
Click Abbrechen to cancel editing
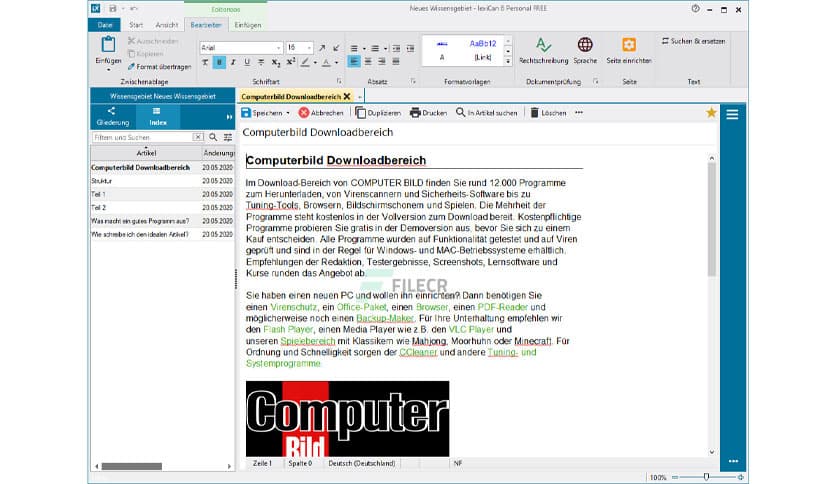321,112
